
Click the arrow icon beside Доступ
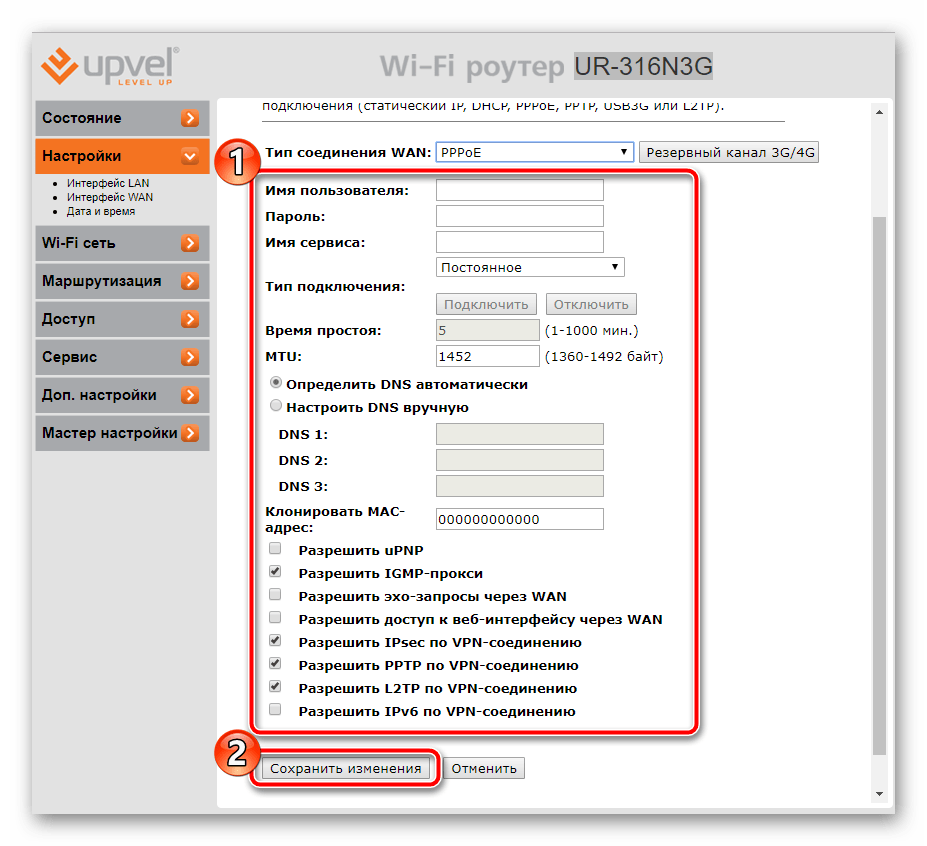190,319
